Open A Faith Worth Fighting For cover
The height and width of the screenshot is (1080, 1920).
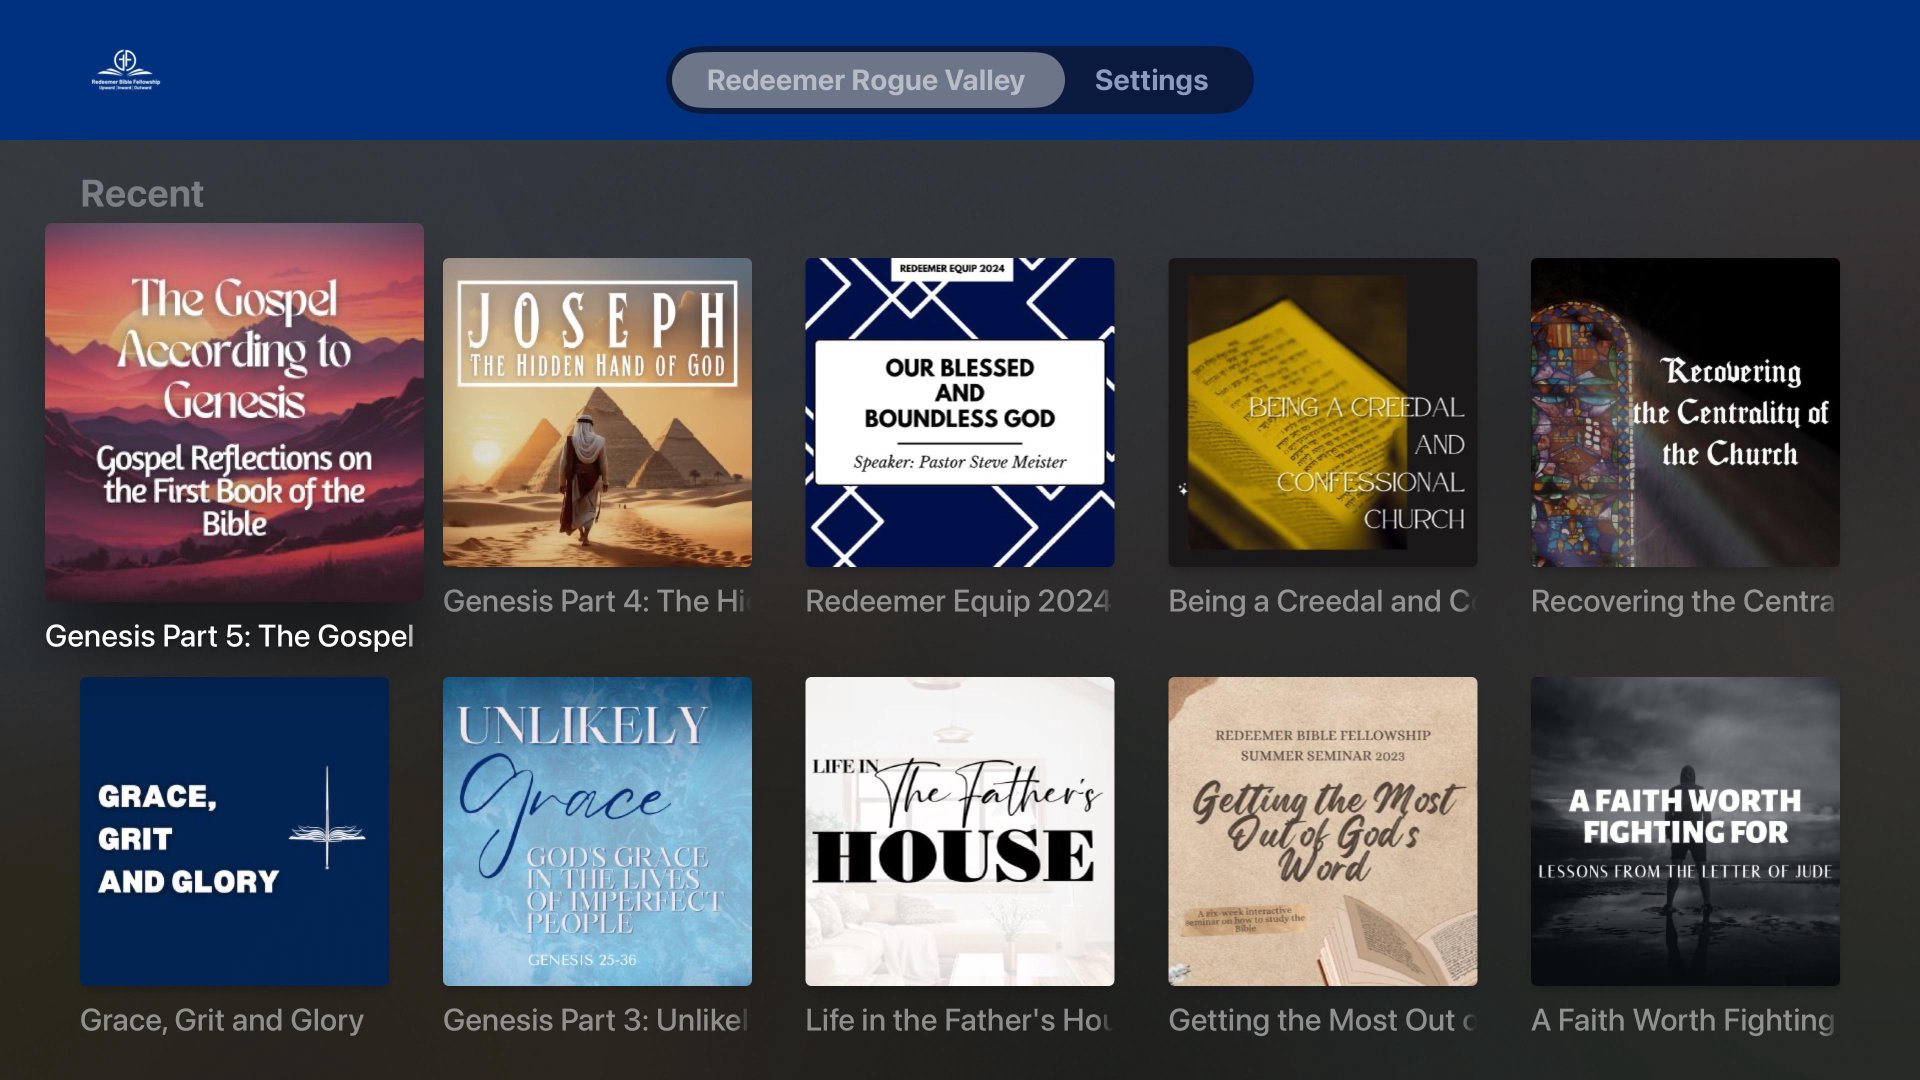coord(1685,831)
